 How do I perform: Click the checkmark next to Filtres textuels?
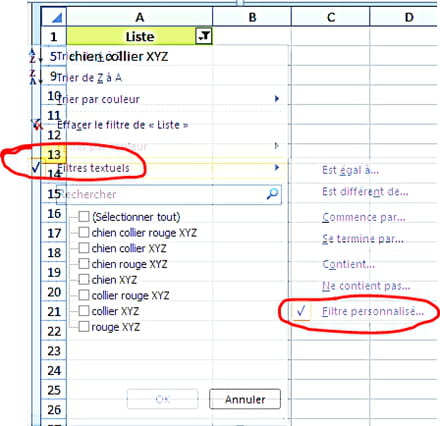pos(36,167)
